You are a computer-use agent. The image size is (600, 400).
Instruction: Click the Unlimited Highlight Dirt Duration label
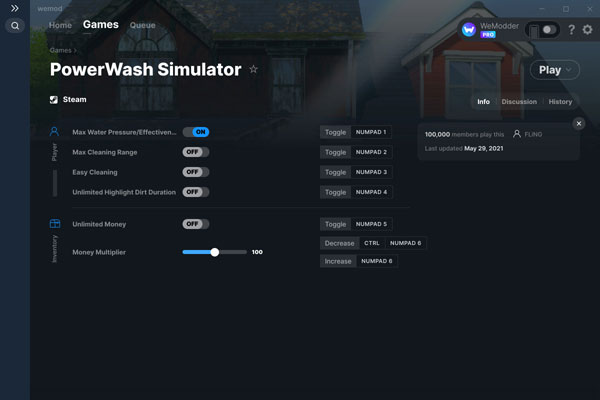[x=124, y=192]
